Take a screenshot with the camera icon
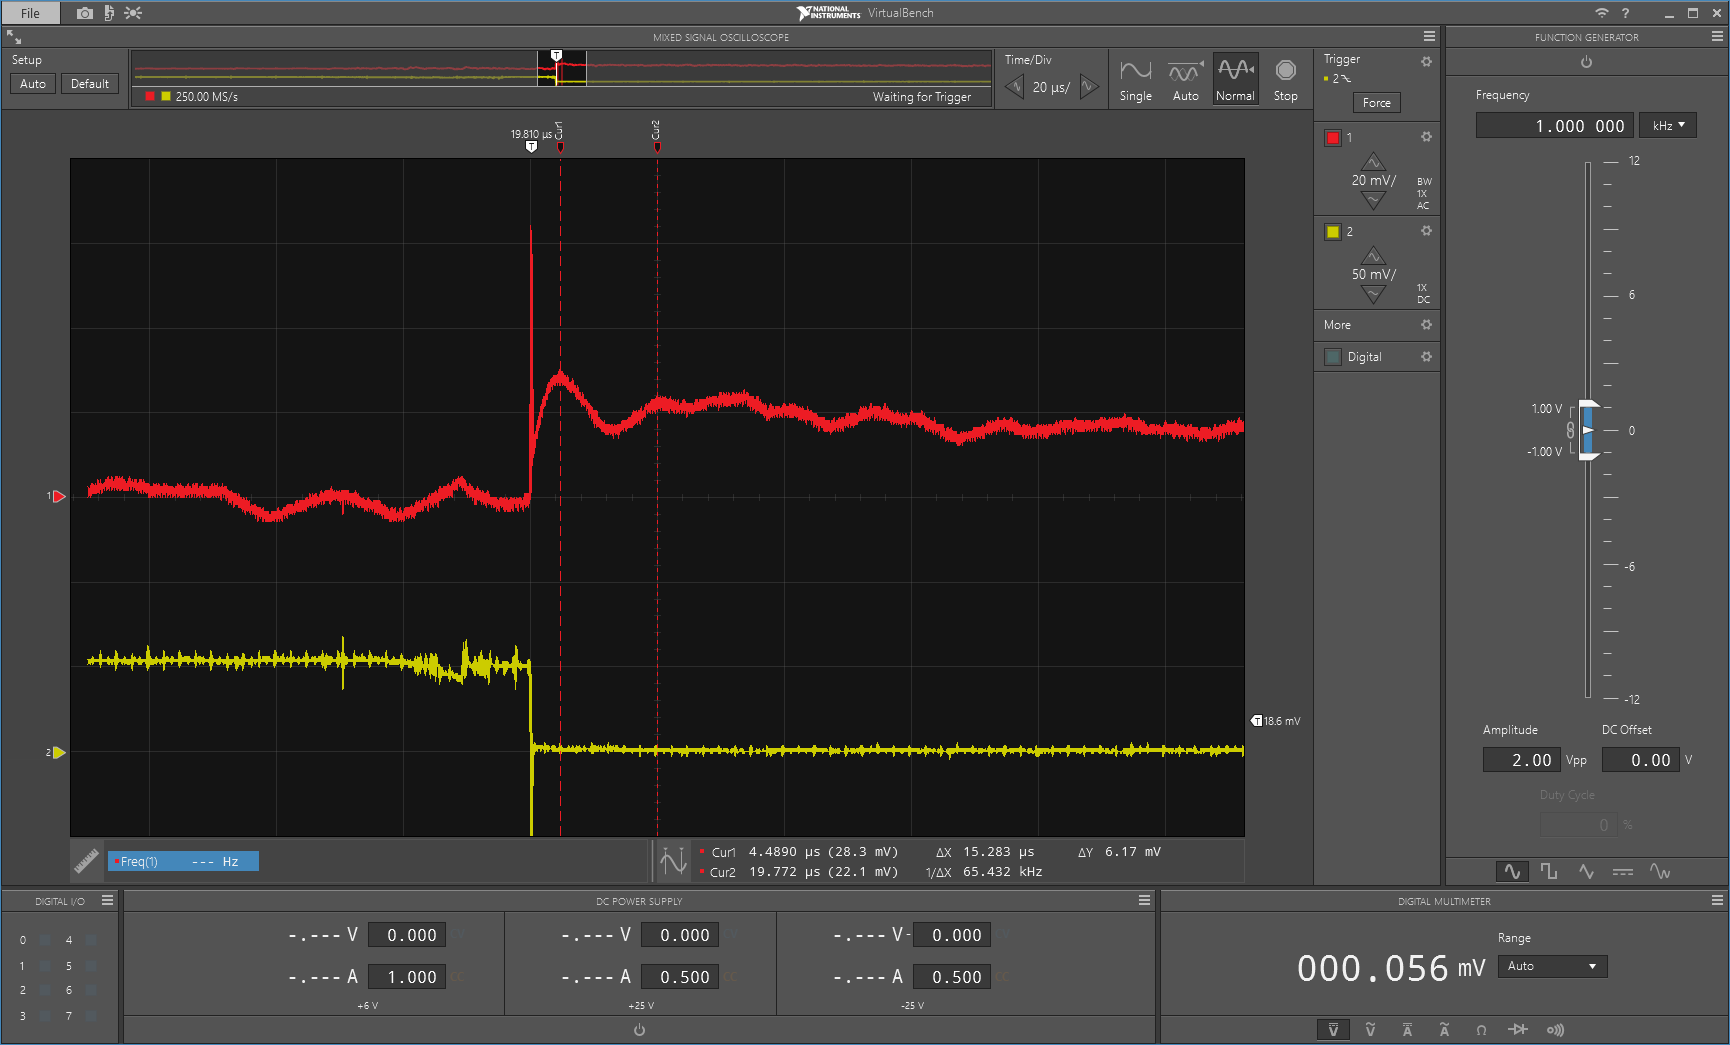This screenshot has width=1730, height=1045. [x=85, y=13]
